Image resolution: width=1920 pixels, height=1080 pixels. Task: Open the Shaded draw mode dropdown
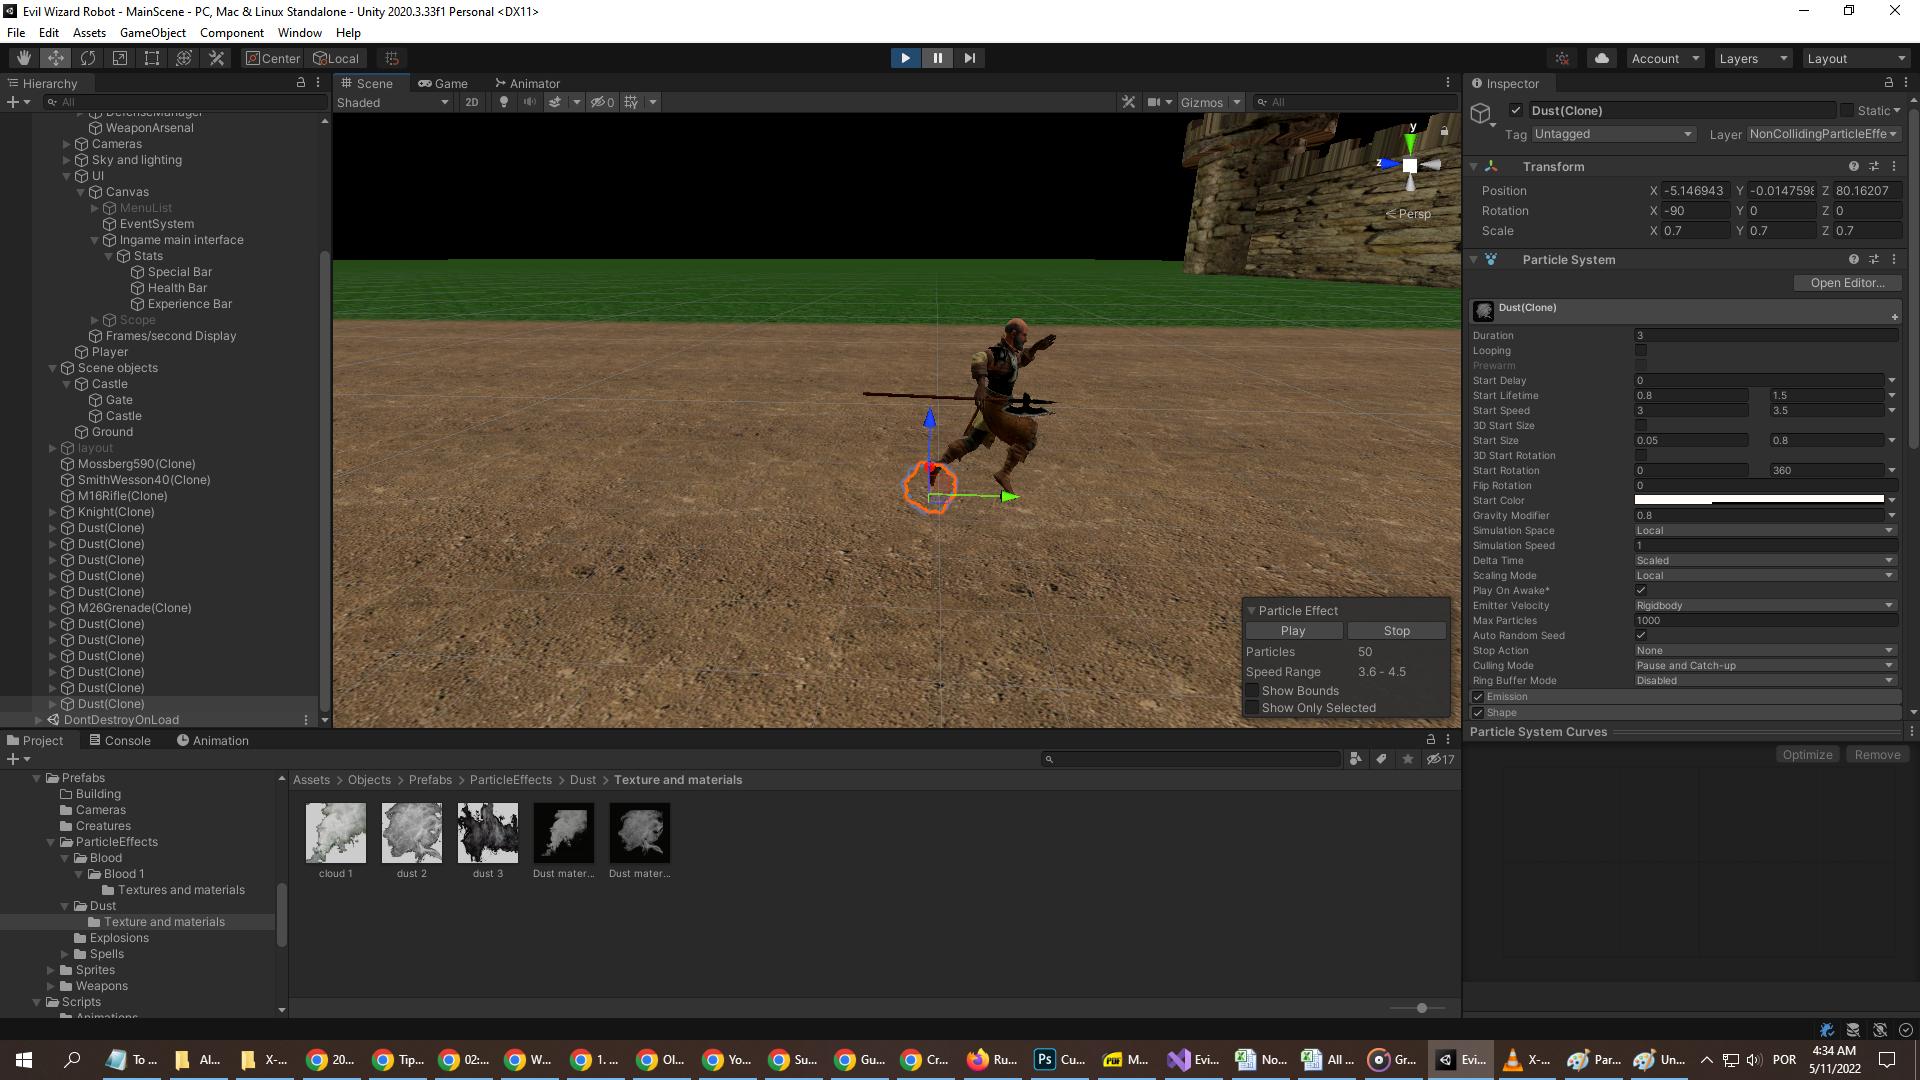coord(393,102)
